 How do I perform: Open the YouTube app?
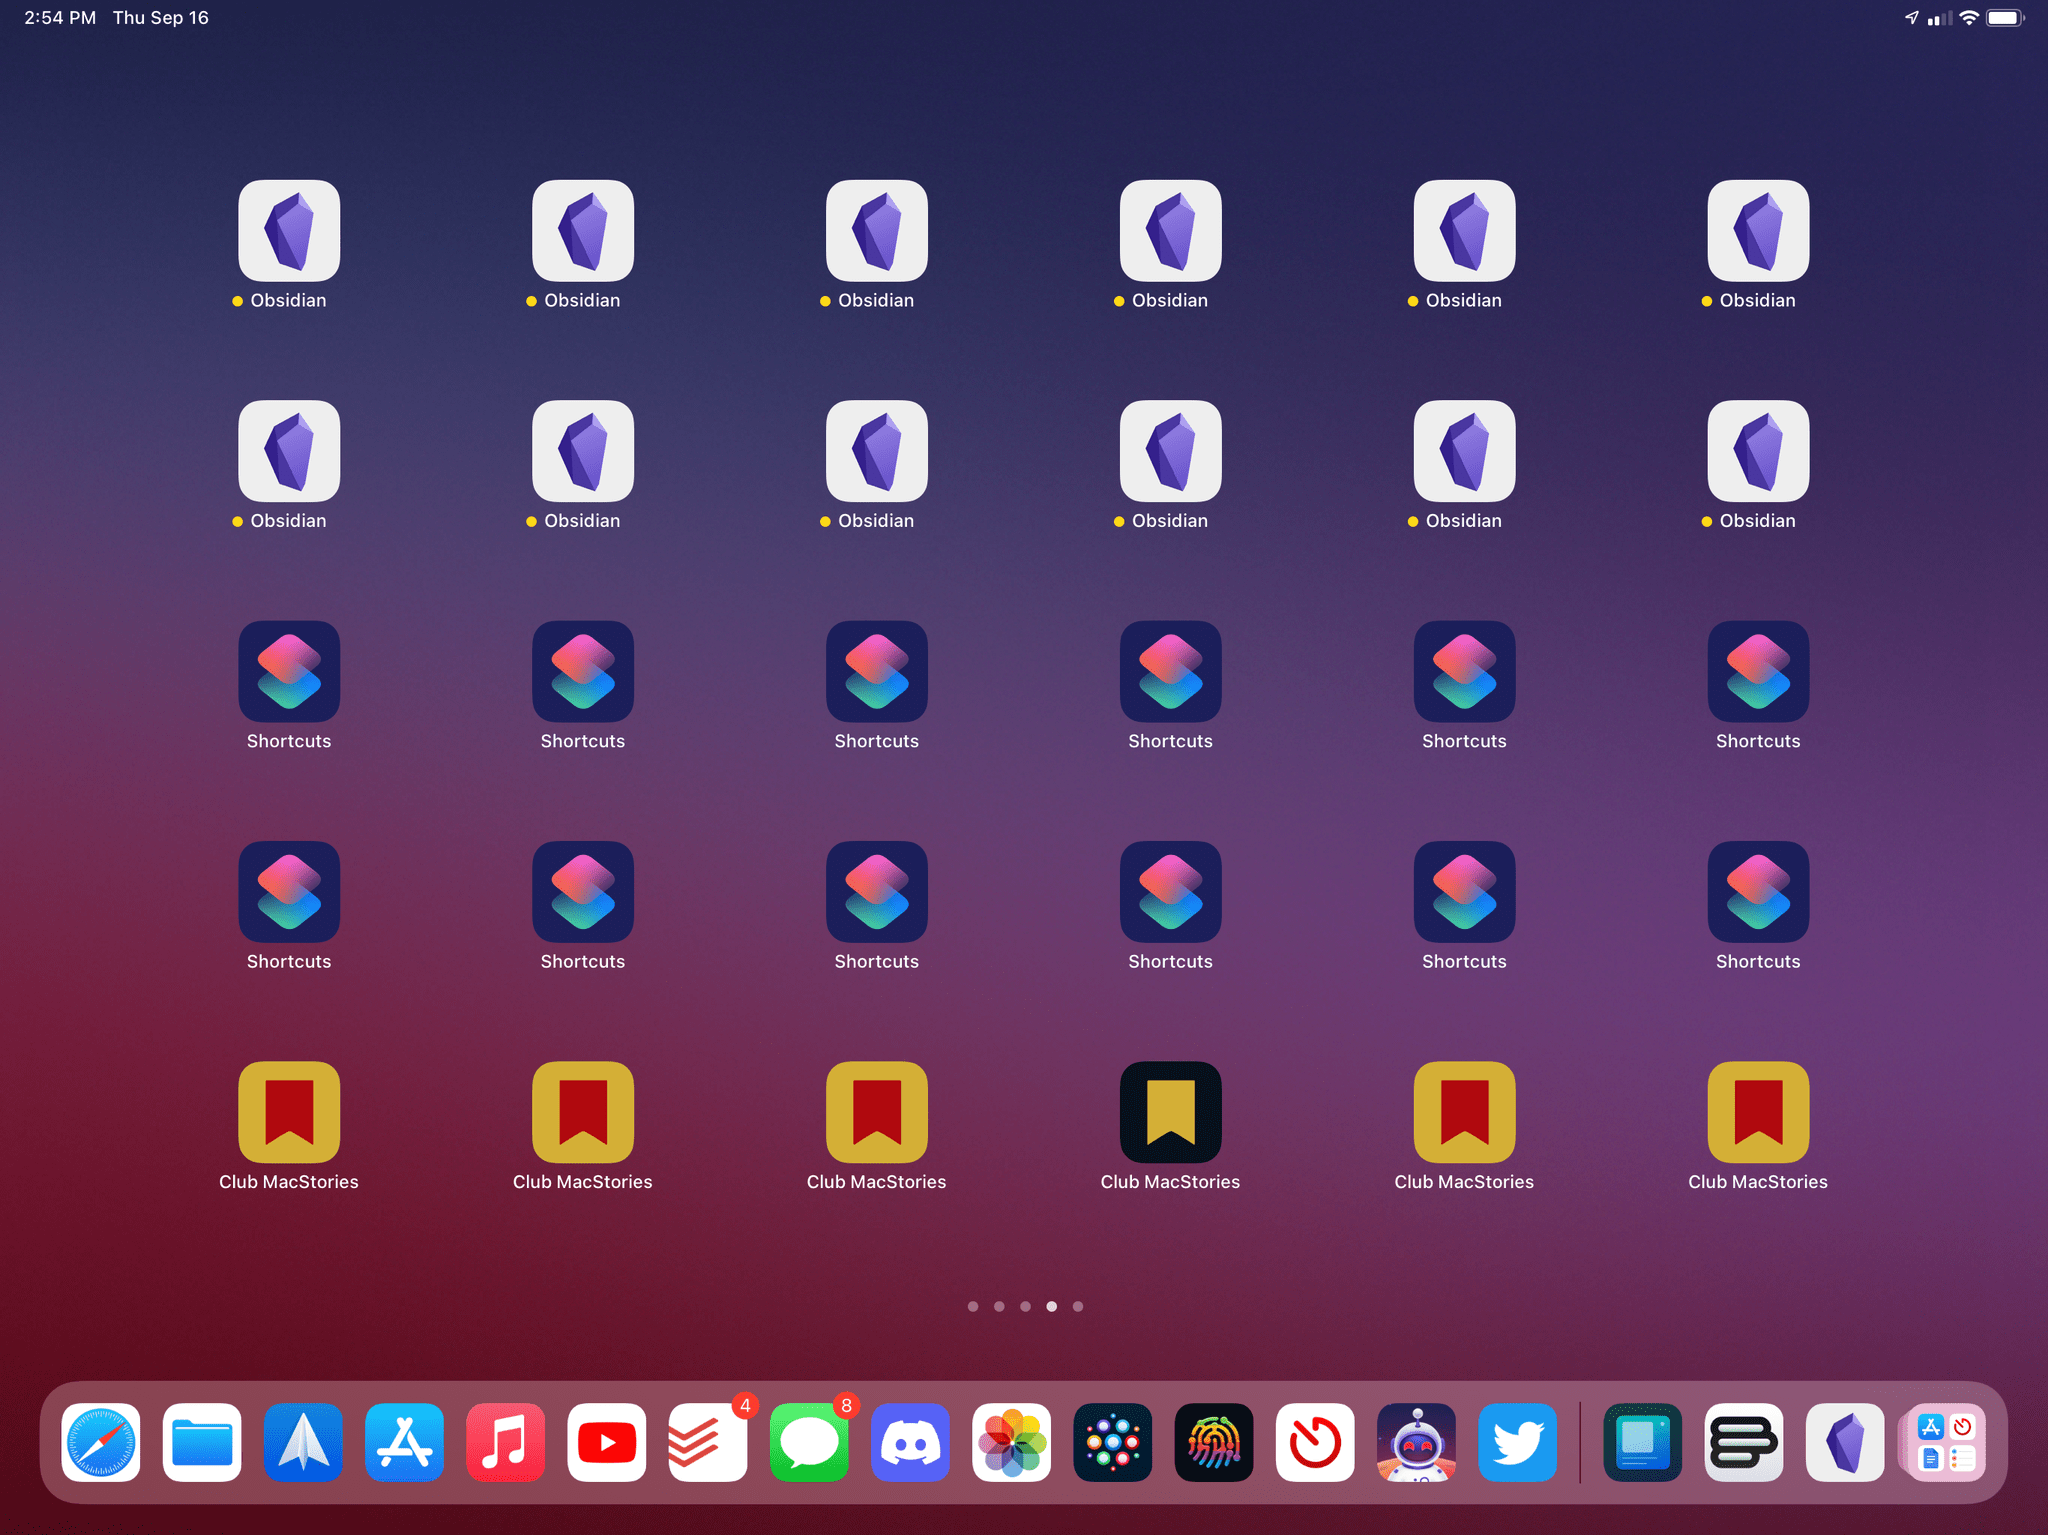(x=607, y=1442)
